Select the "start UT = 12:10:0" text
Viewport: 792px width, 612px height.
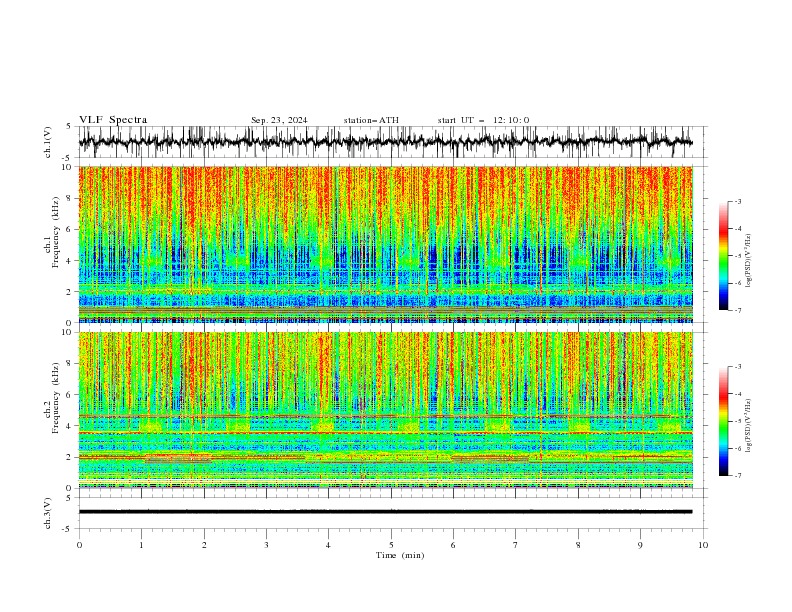(483, 120)
